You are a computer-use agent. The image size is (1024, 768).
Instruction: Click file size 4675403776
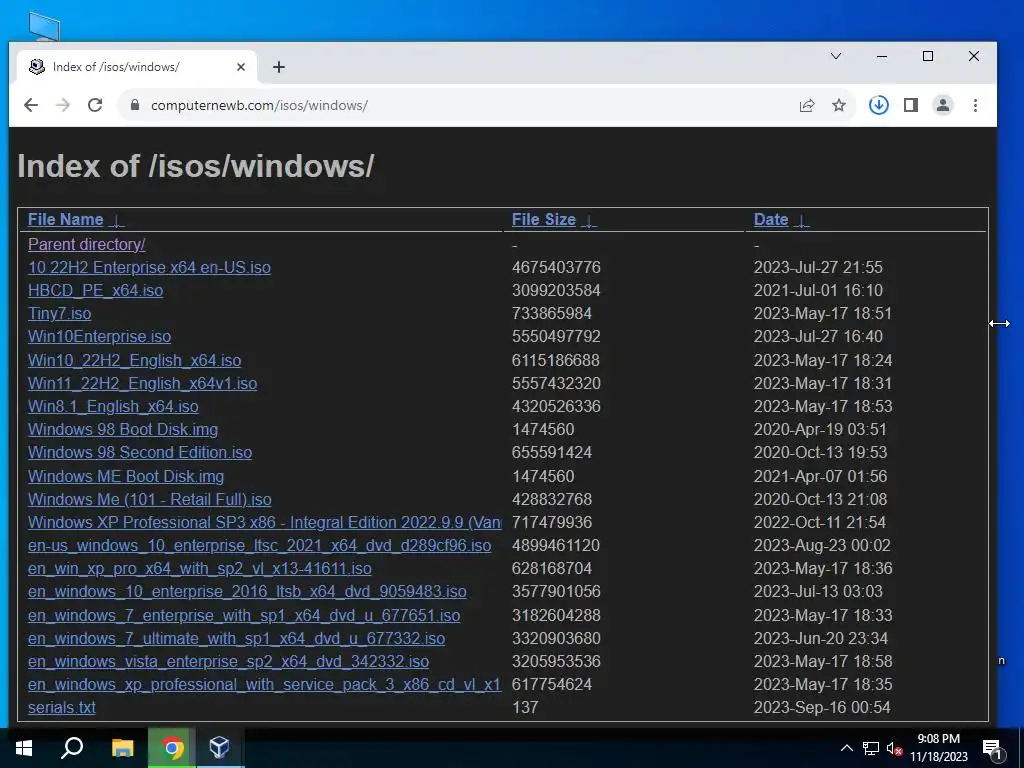click(x=556, y=268)
